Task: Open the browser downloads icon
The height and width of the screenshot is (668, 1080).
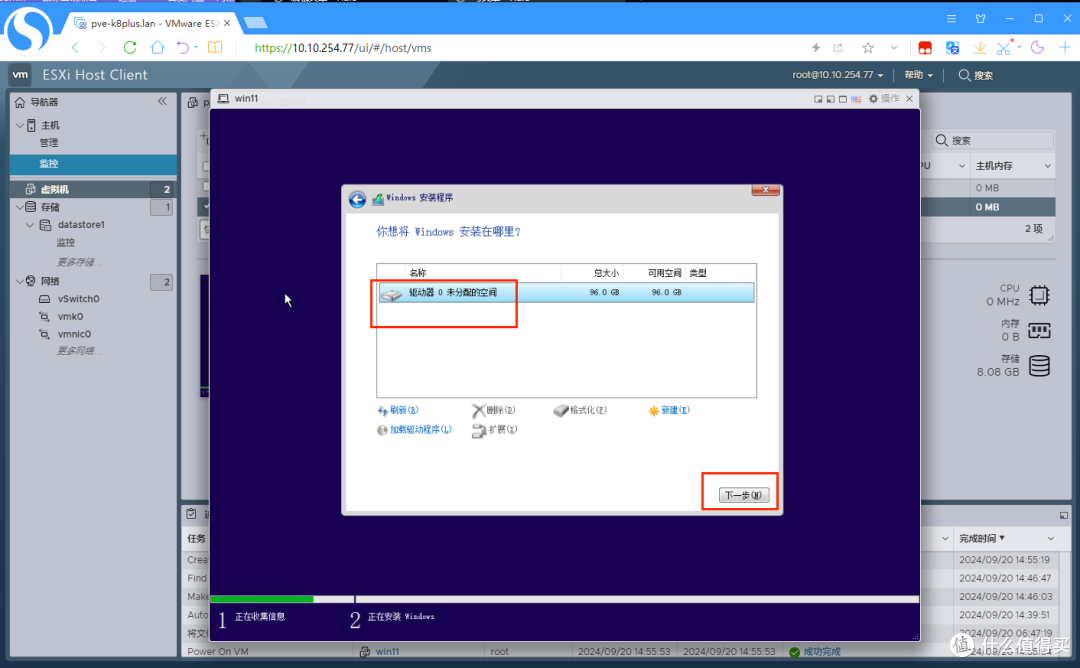Action: (979, 48)
